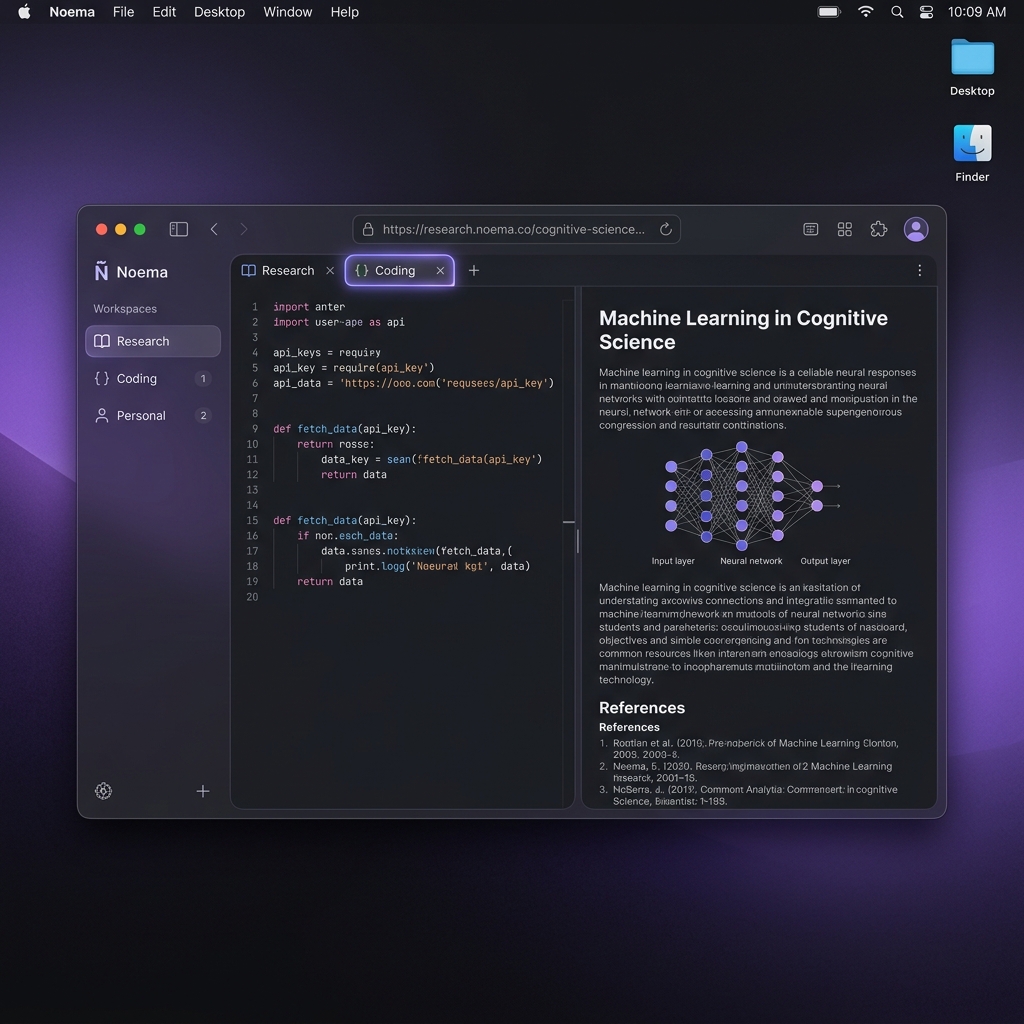The width and height of the screenshot is (1024, 1024).
Task: Close the Coding tab
Action: tap(440, 270)
